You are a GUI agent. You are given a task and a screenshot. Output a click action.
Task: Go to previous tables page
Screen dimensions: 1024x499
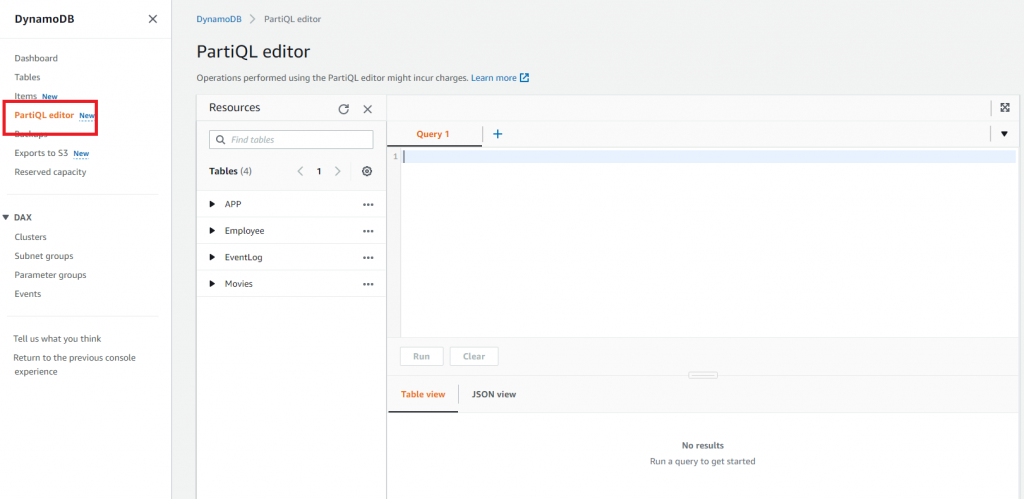click(x=300, y=171)
